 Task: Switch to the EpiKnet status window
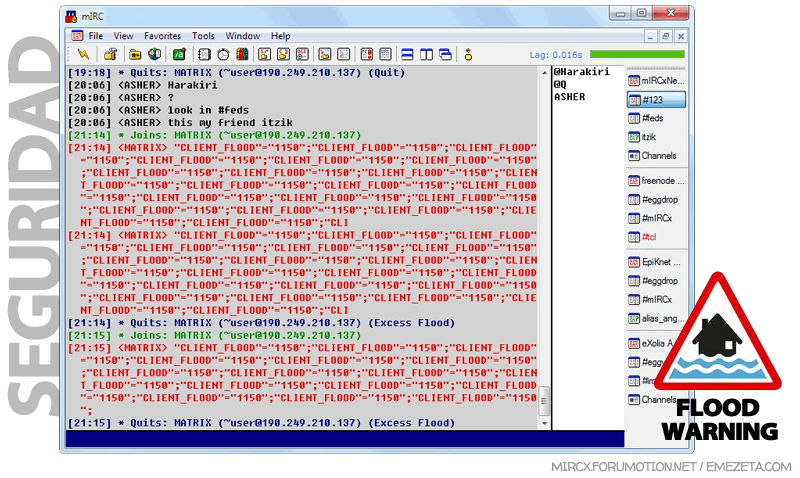[x=656, y=262]
